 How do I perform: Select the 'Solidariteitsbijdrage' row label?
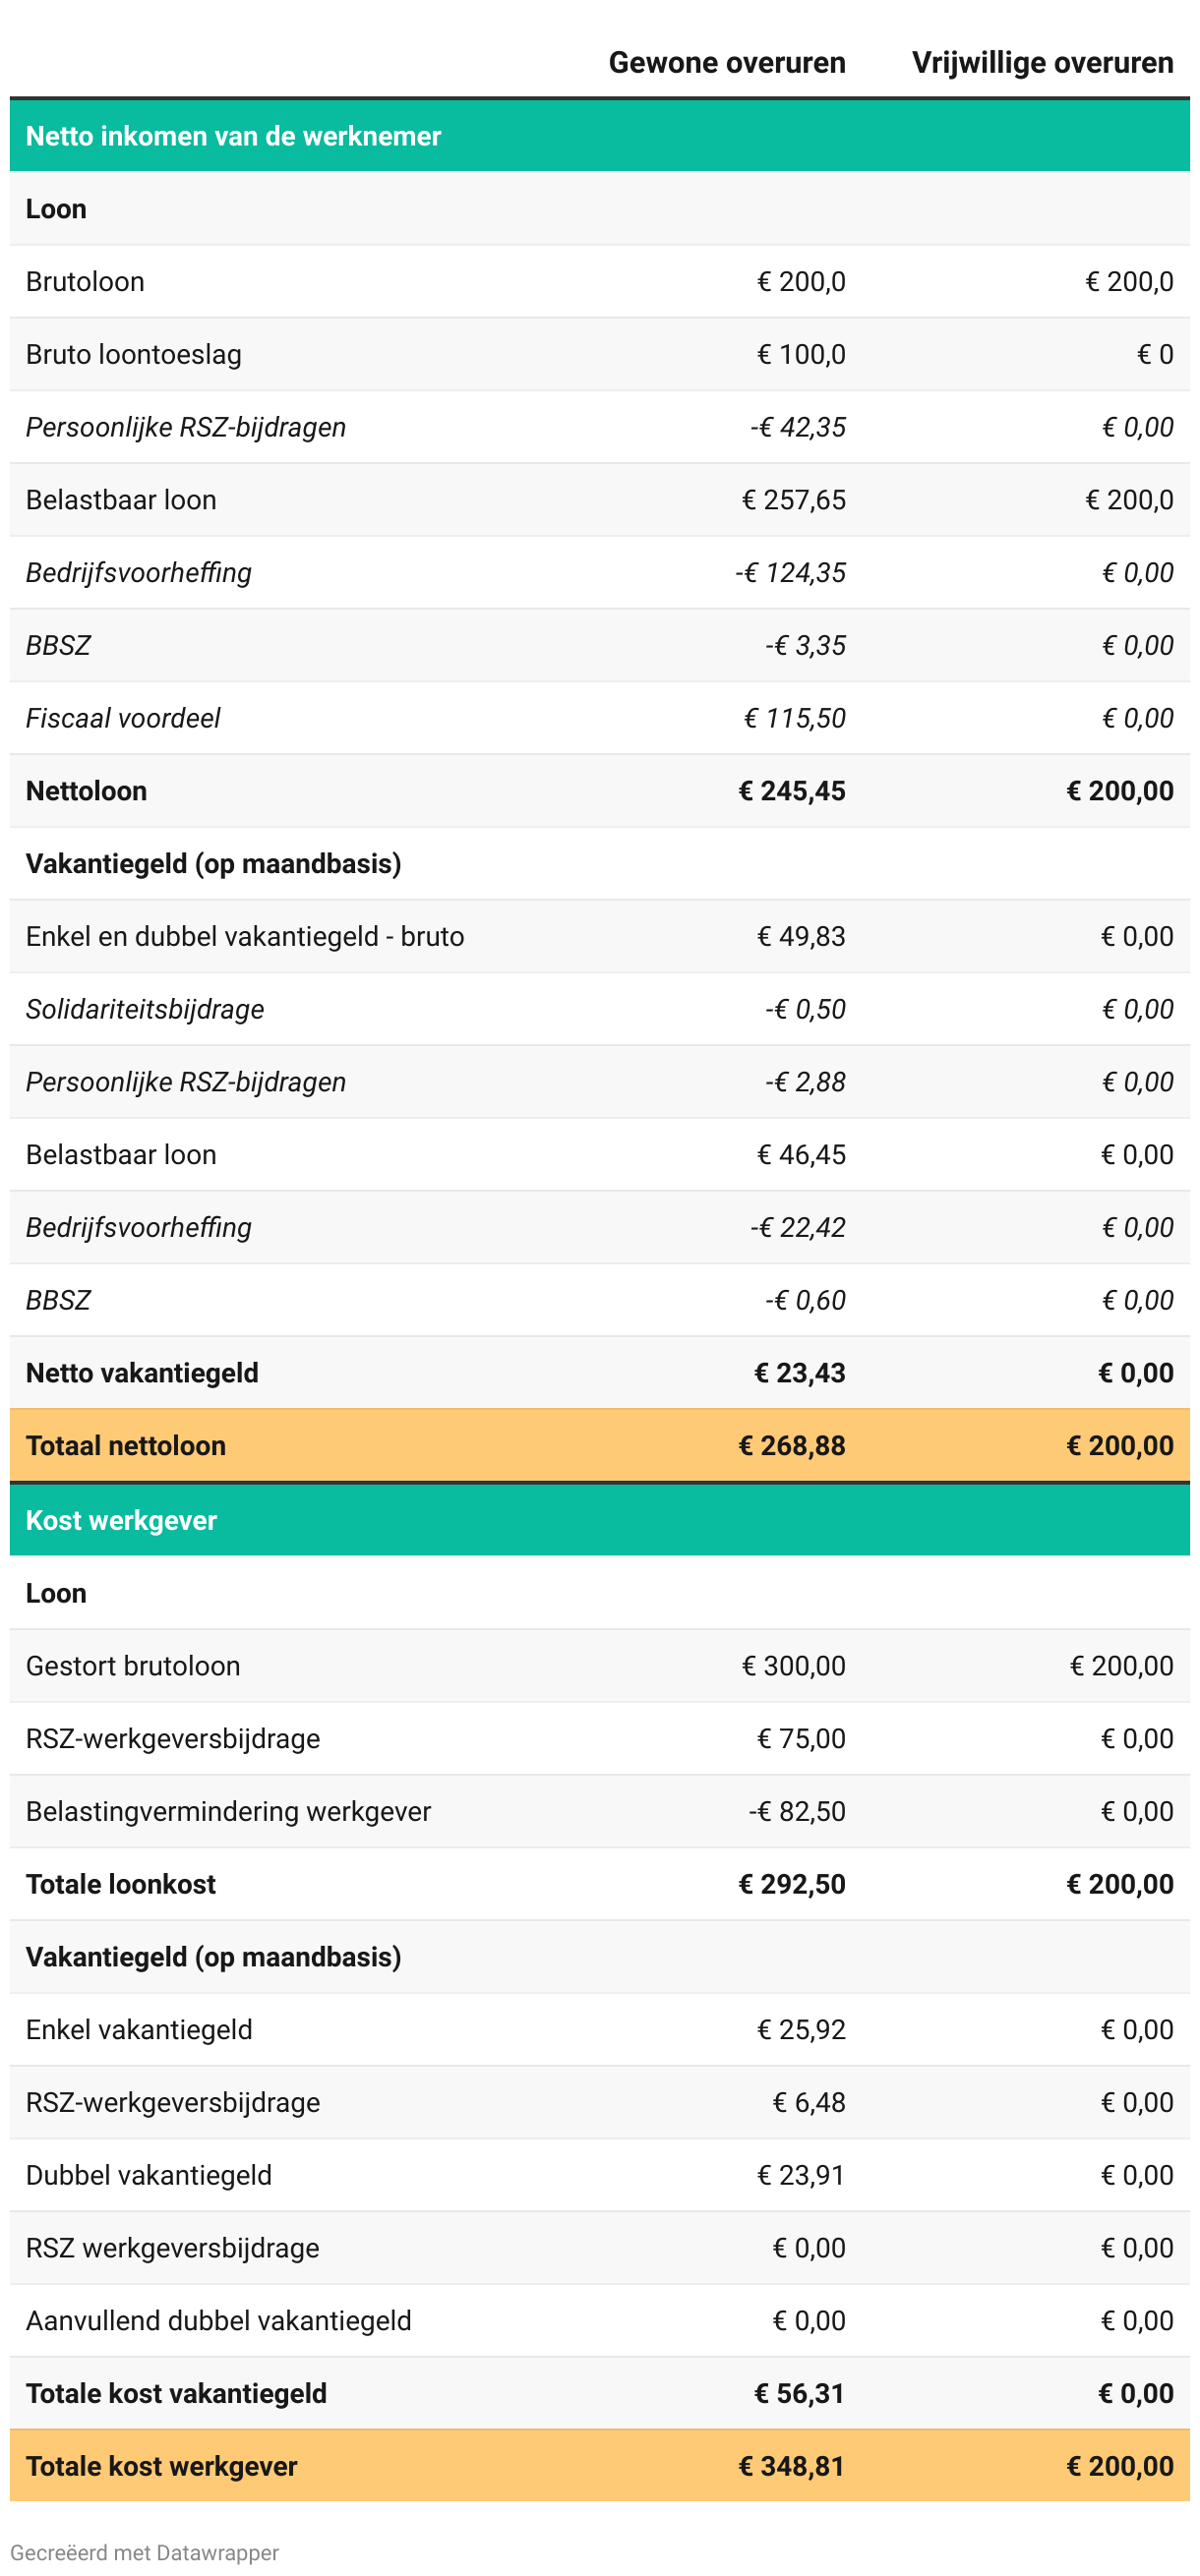point(145,1009)
